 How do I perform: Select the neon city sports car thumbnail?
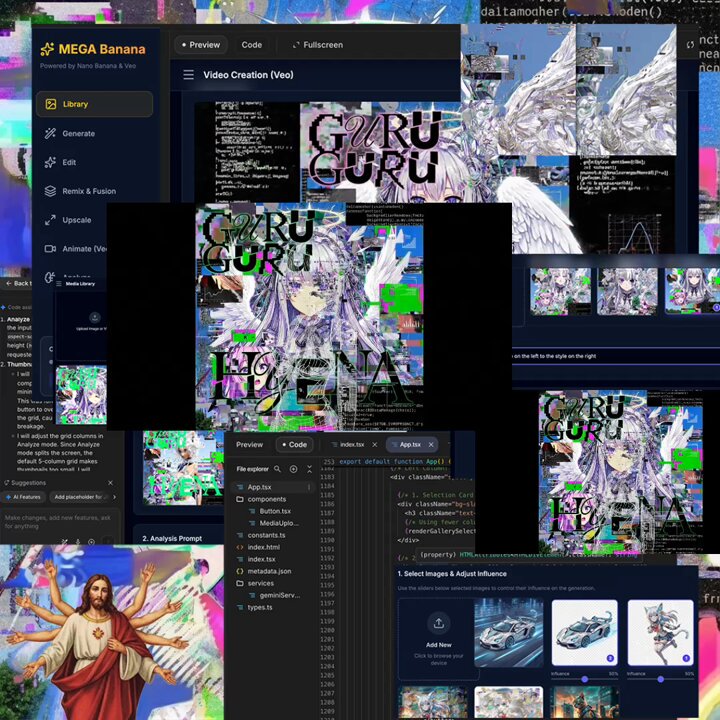[x=508, y=633]
